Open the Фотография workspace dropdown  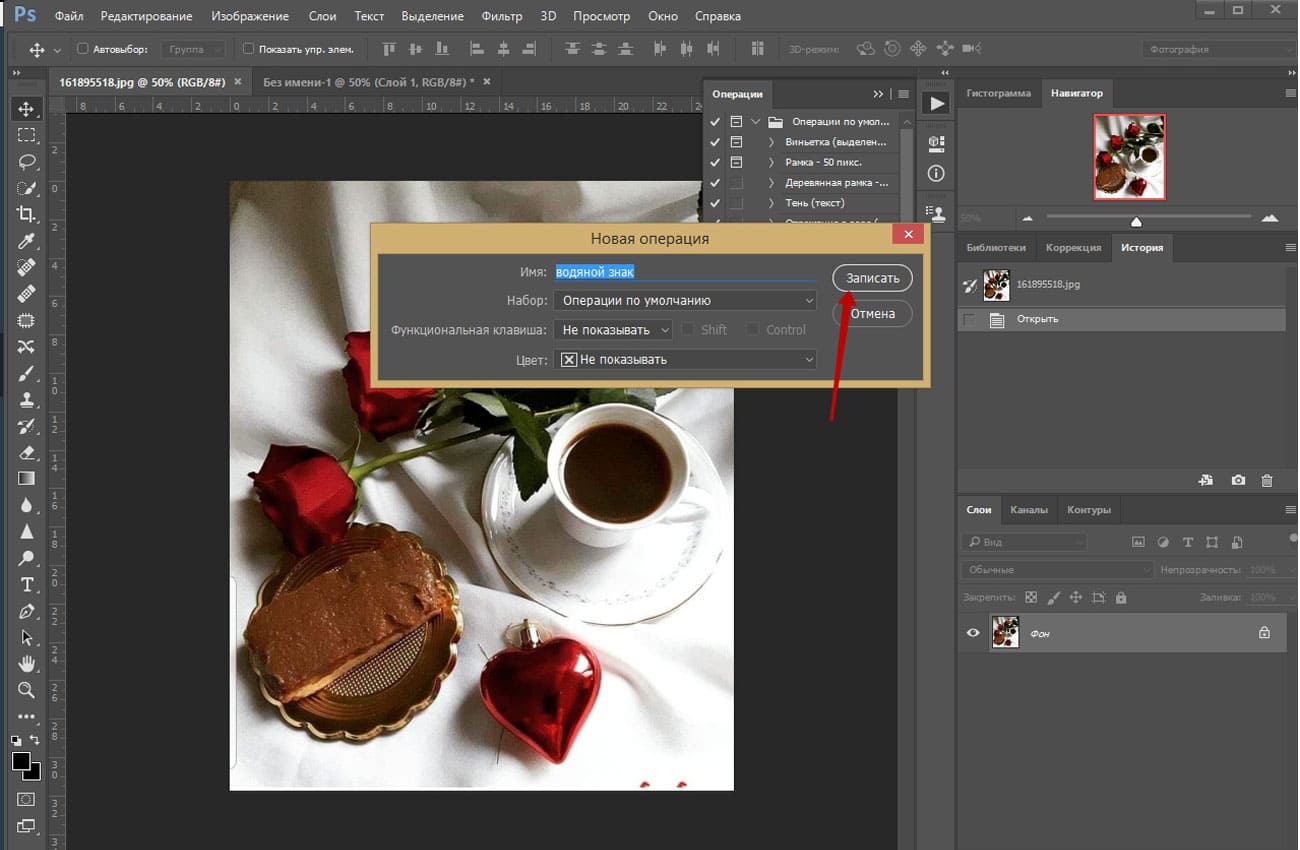1219,49
